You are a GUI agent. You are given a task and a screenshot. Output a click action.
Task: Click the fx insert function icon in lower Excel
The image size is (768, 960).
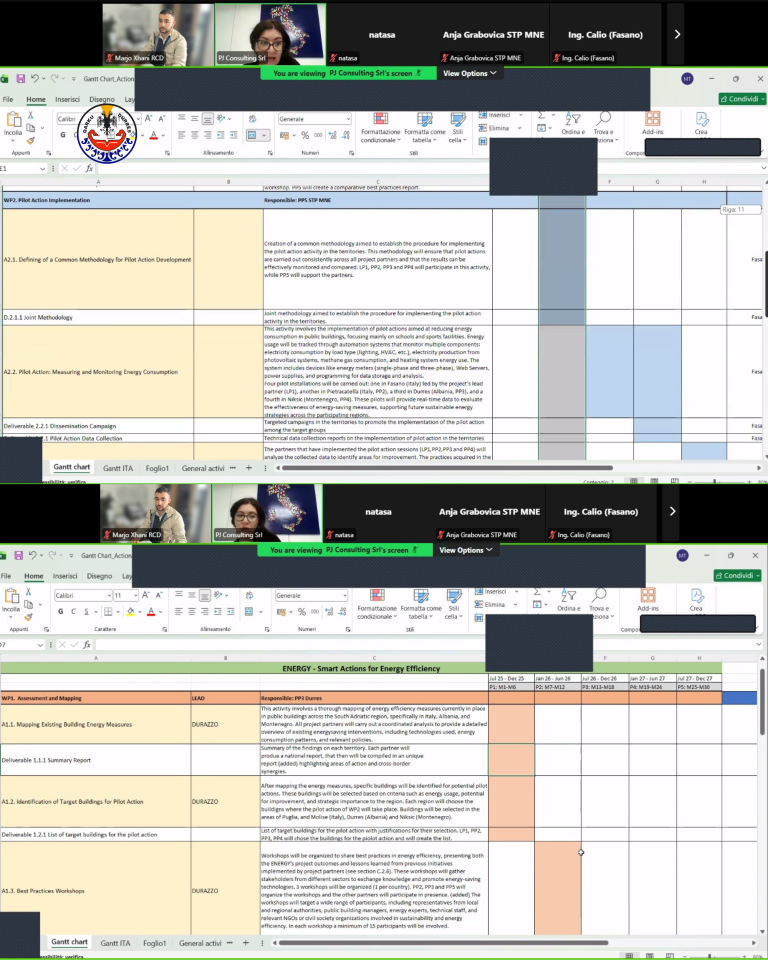(x=87, y=644)
